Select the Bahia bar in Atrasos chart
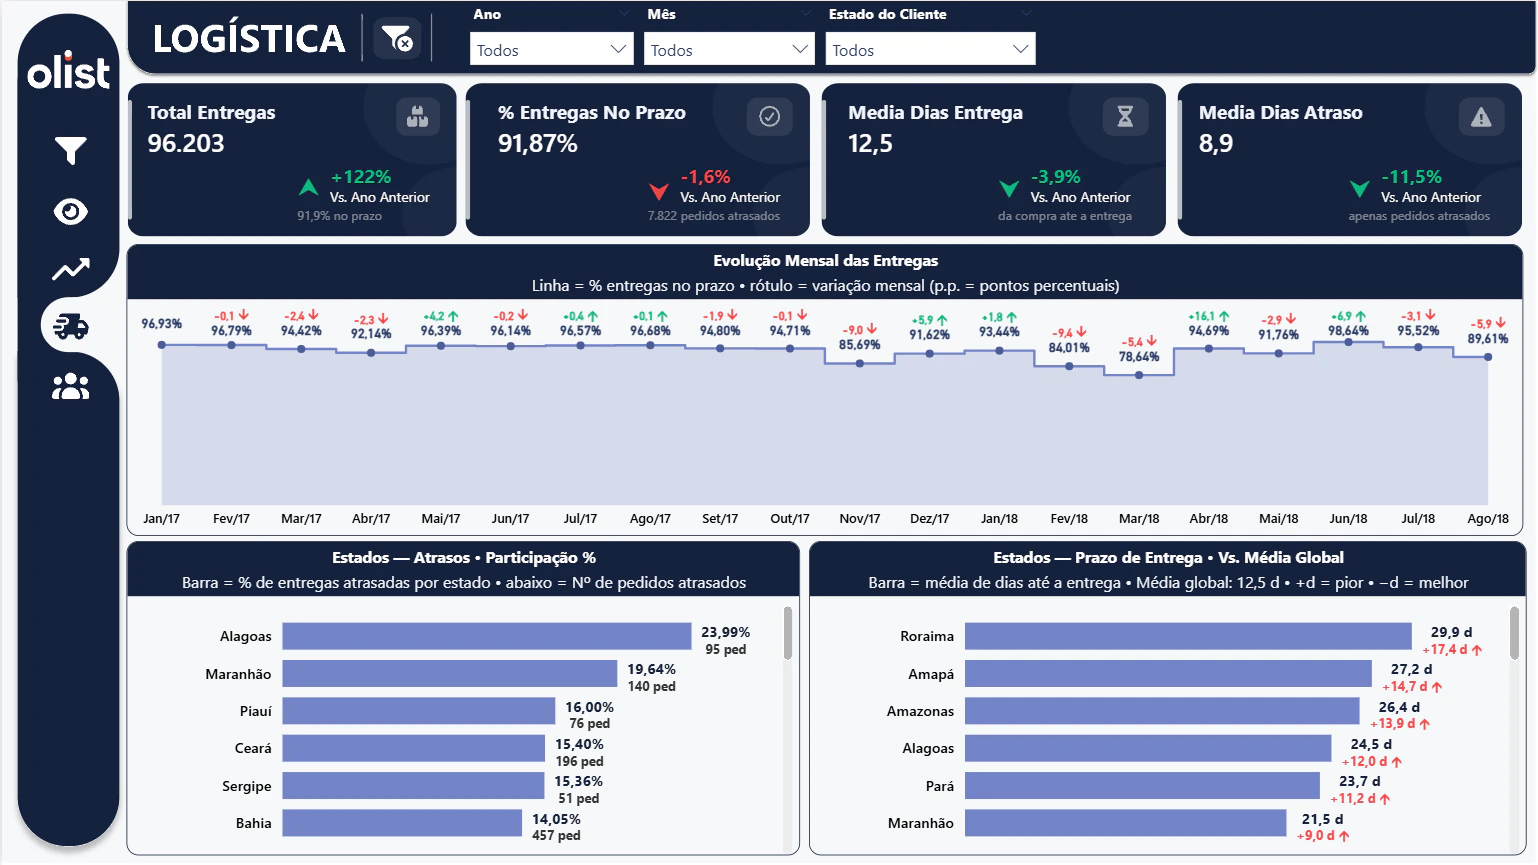 tap(402, 823)
